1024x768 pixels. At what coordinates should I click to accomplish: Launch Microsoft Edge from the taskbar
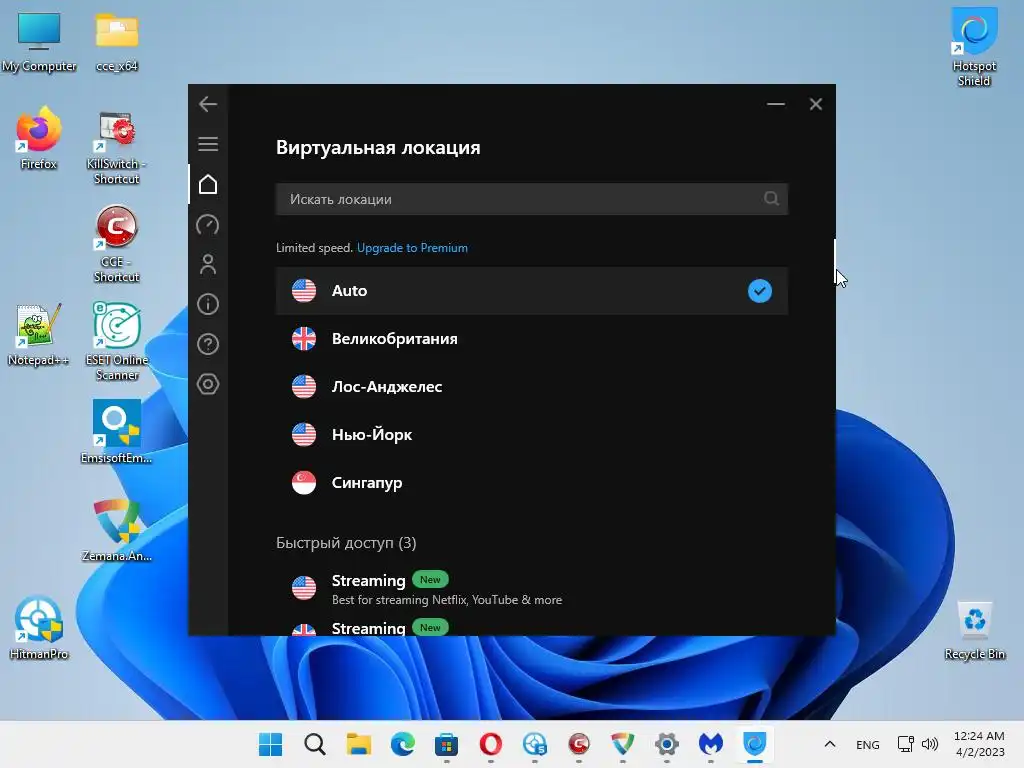click(402, 744)
